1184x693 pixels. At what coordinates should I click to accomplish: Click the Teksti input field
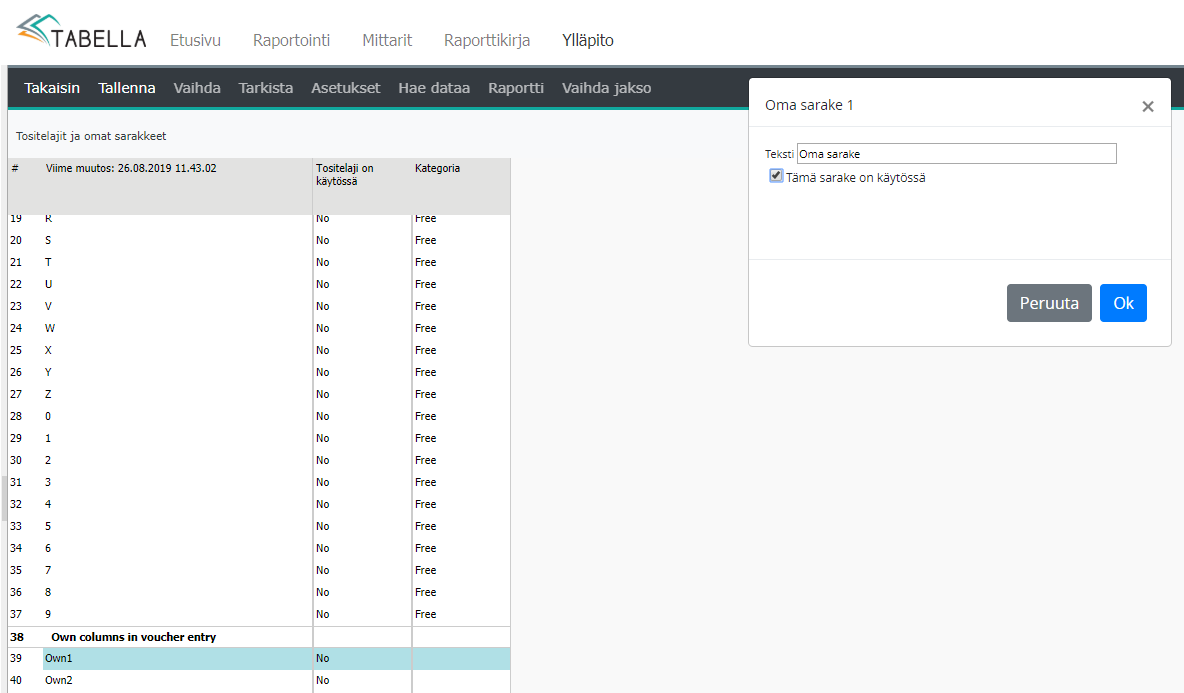956,154
